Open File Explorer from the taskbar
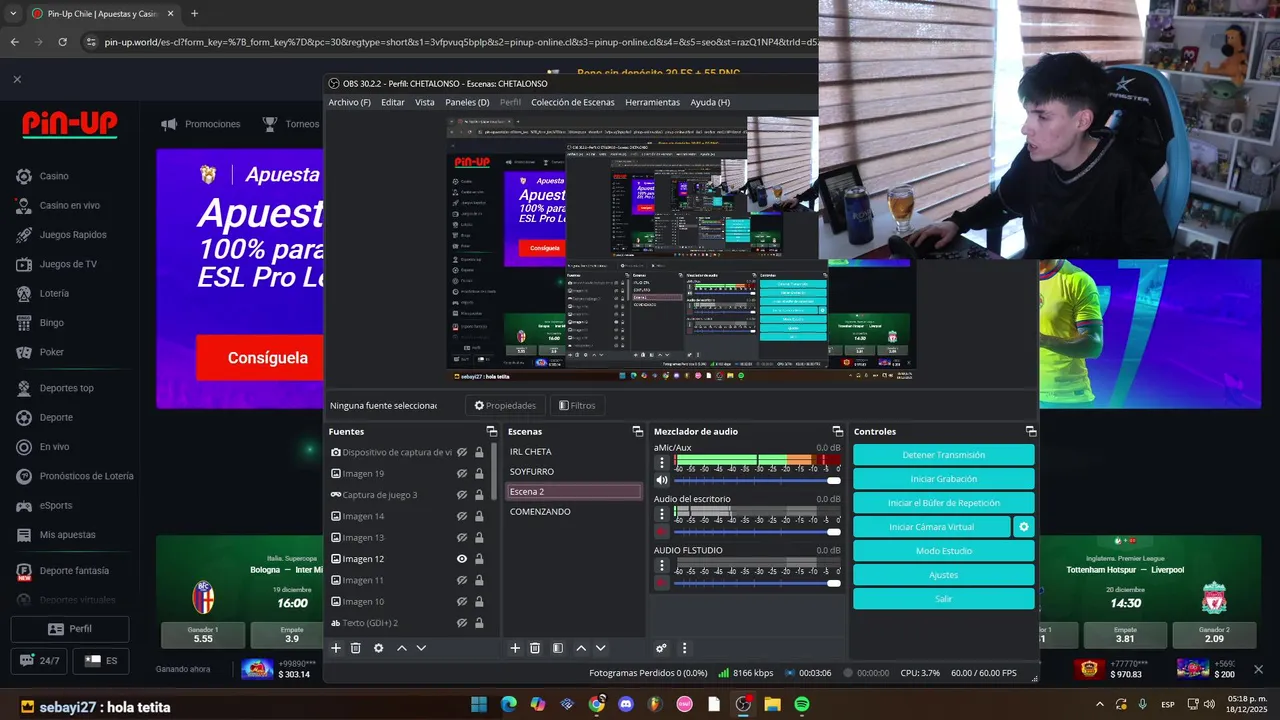Screen dimensions: 1280x720 point(772,704)
